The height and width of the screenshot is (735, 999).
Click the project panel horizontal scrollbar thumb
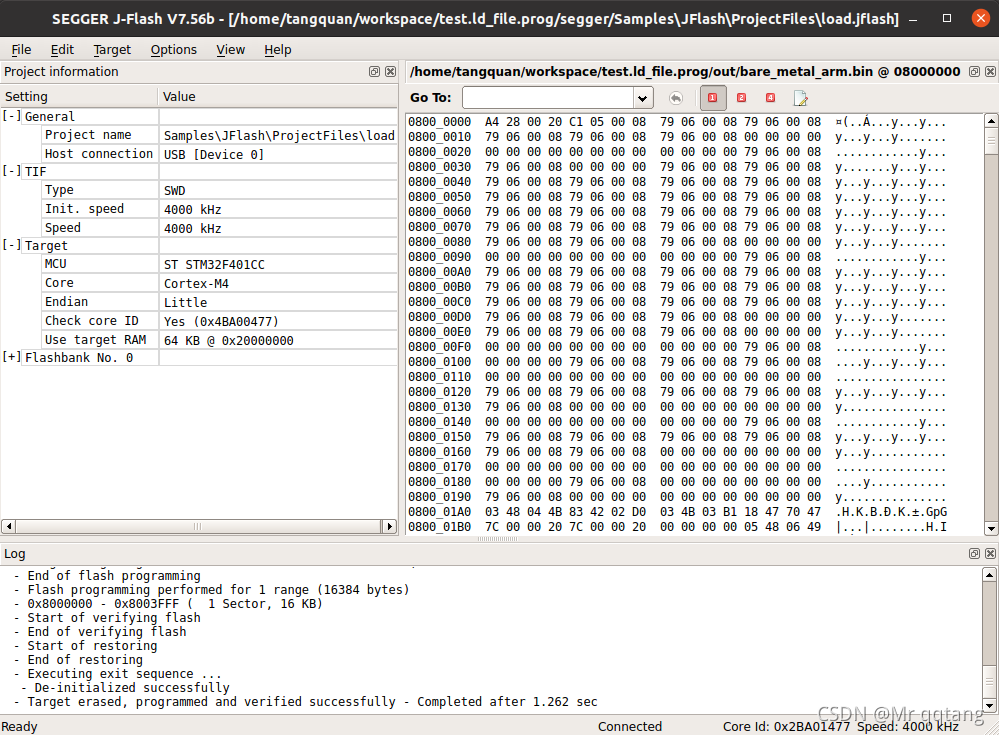pos(198,526)
